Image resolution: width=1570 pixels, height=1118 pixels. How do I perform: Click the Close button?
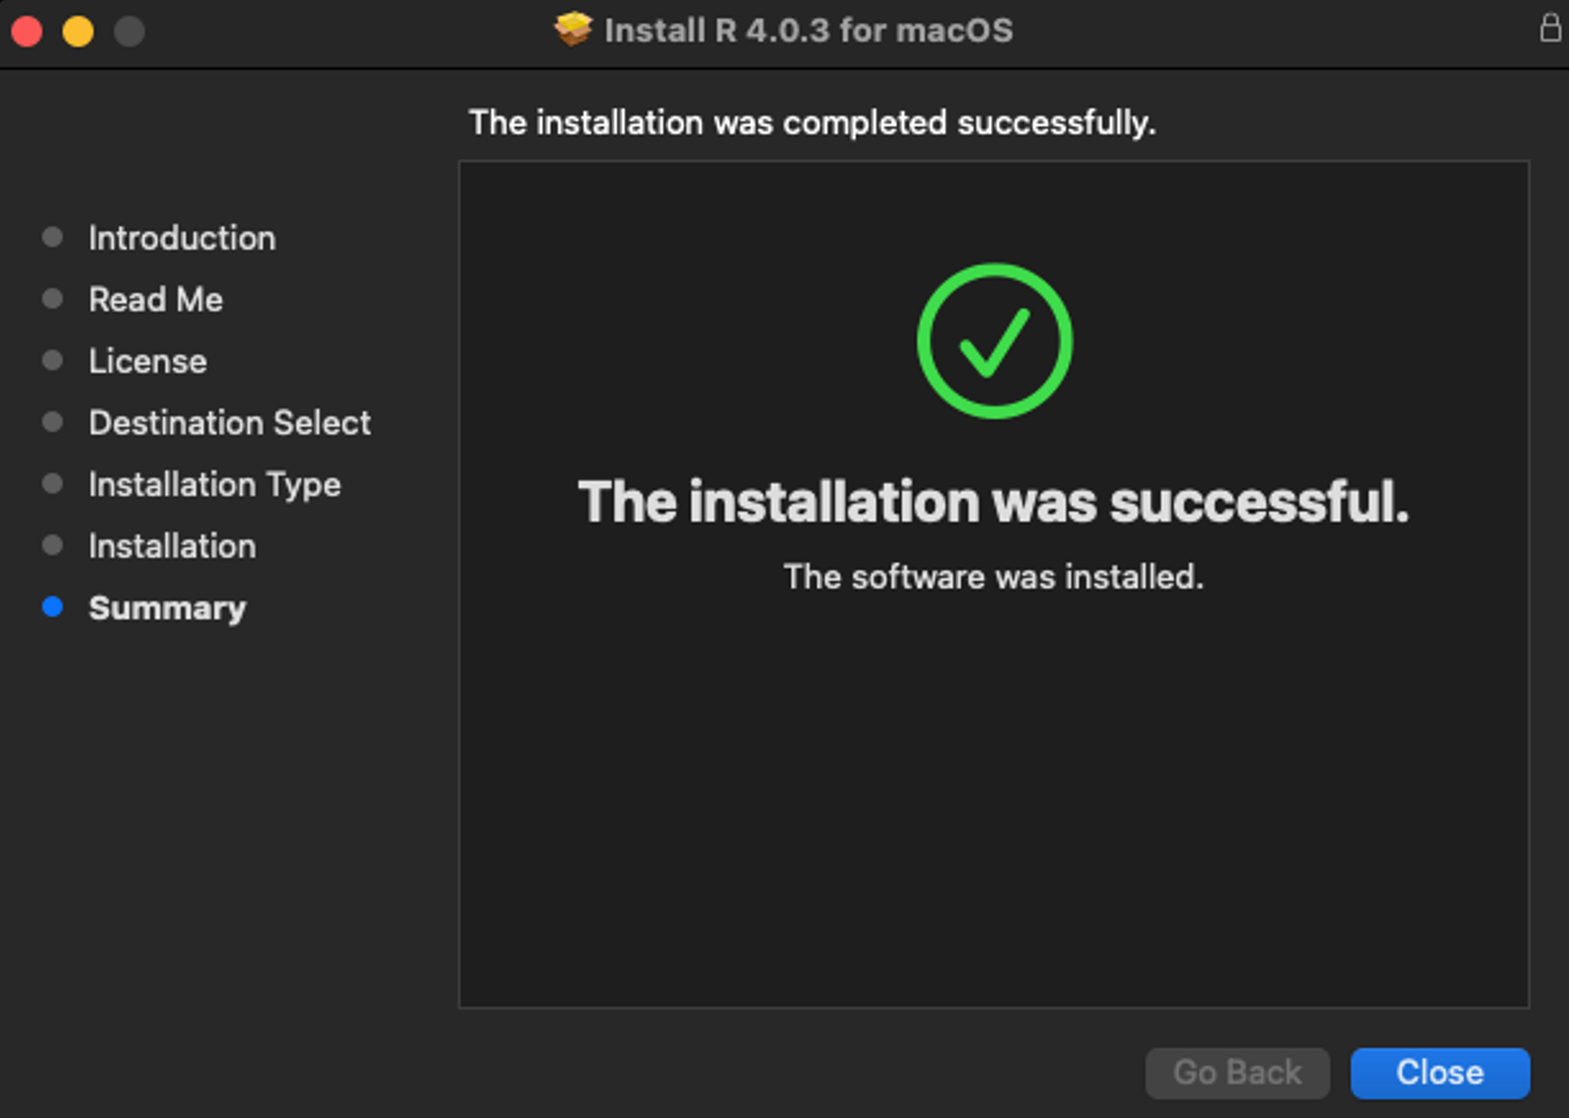tap(1440, 1072)
